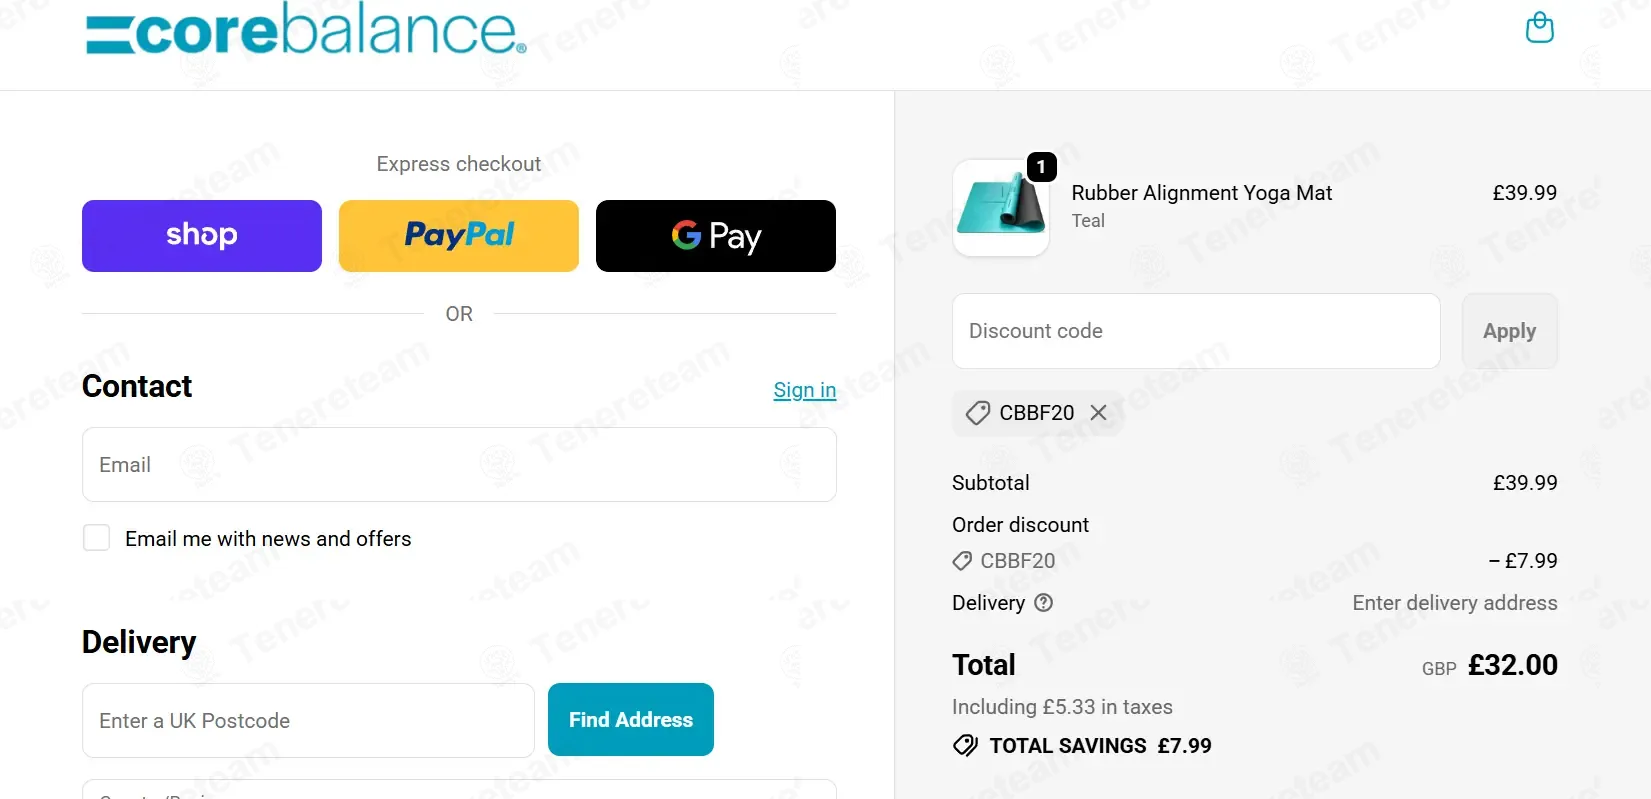Choose Google Pay express checkout

(x=716, y=236)
